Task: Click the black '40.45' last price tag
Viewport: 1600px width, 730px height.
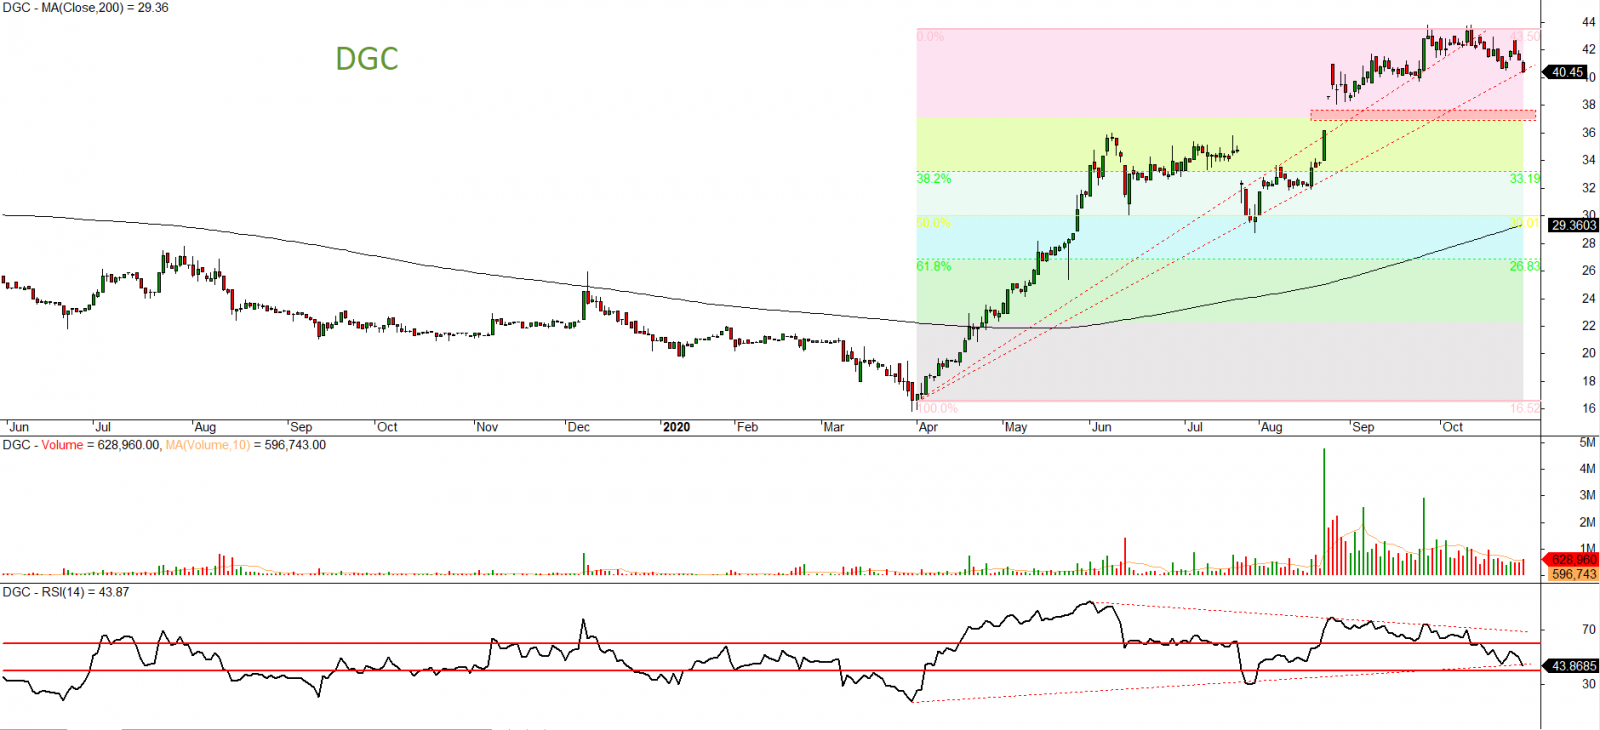Action: 1567,72
